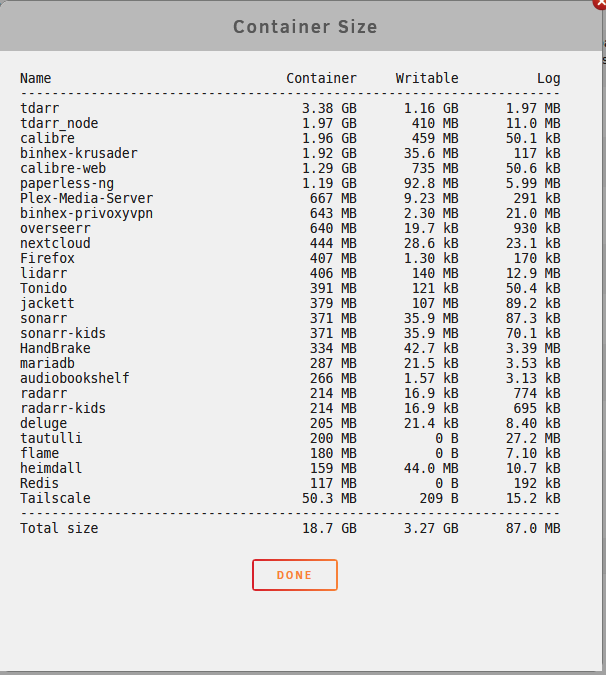The image size is (606, 675).
Task: Click the 'Redis' container name
Action: point(40,483)
